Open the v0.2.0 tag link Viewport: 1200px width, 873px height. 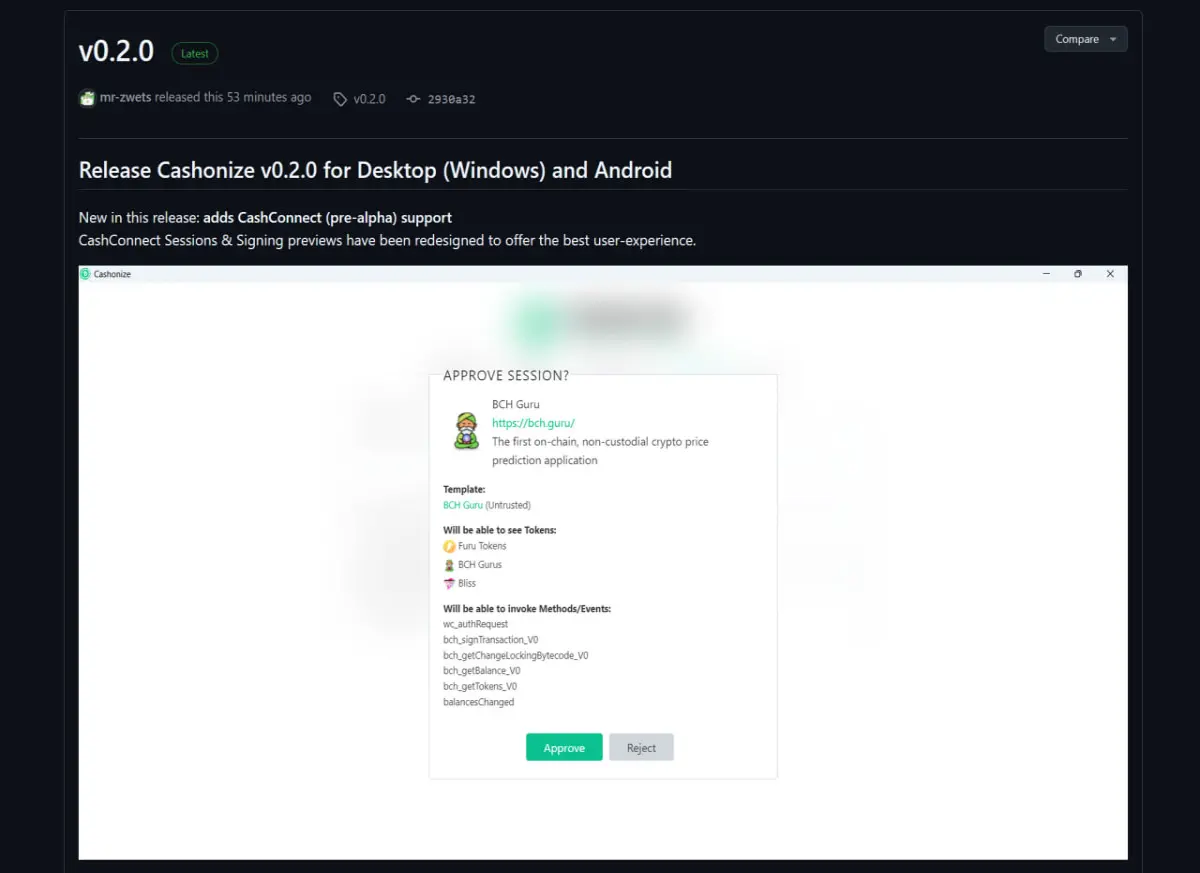click(x=369, y=99)
